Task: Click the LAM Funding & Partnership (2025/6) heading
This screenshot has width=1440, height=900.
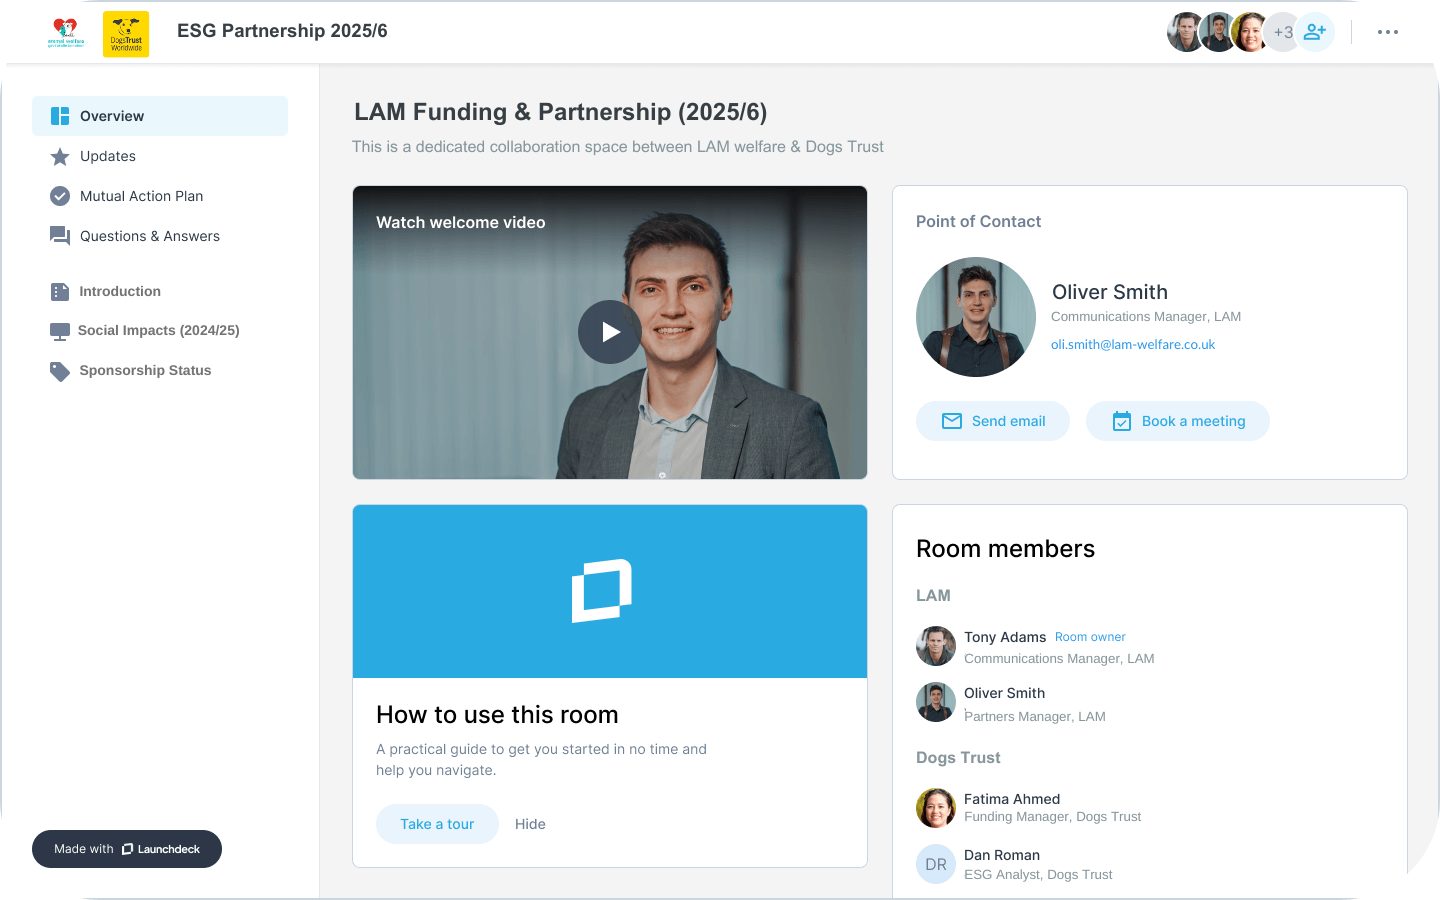Action: pos(561,112)
